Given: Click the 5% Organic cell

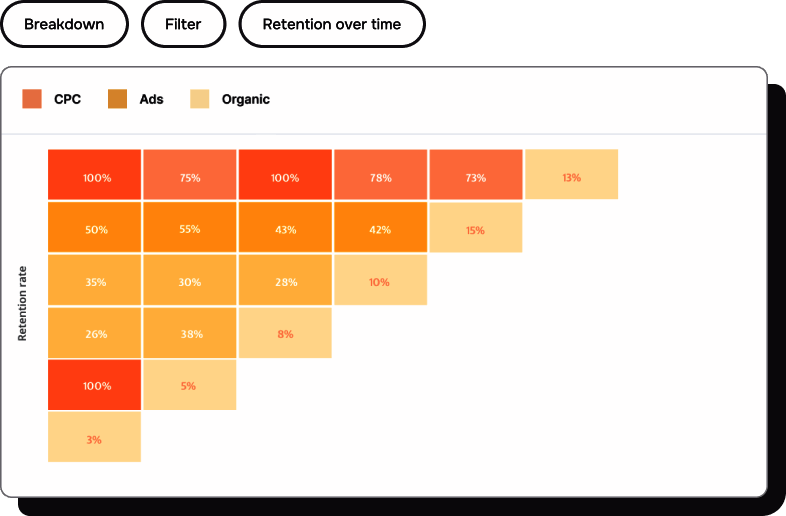Looking at the screenshot, I should (x=190, y=386).
